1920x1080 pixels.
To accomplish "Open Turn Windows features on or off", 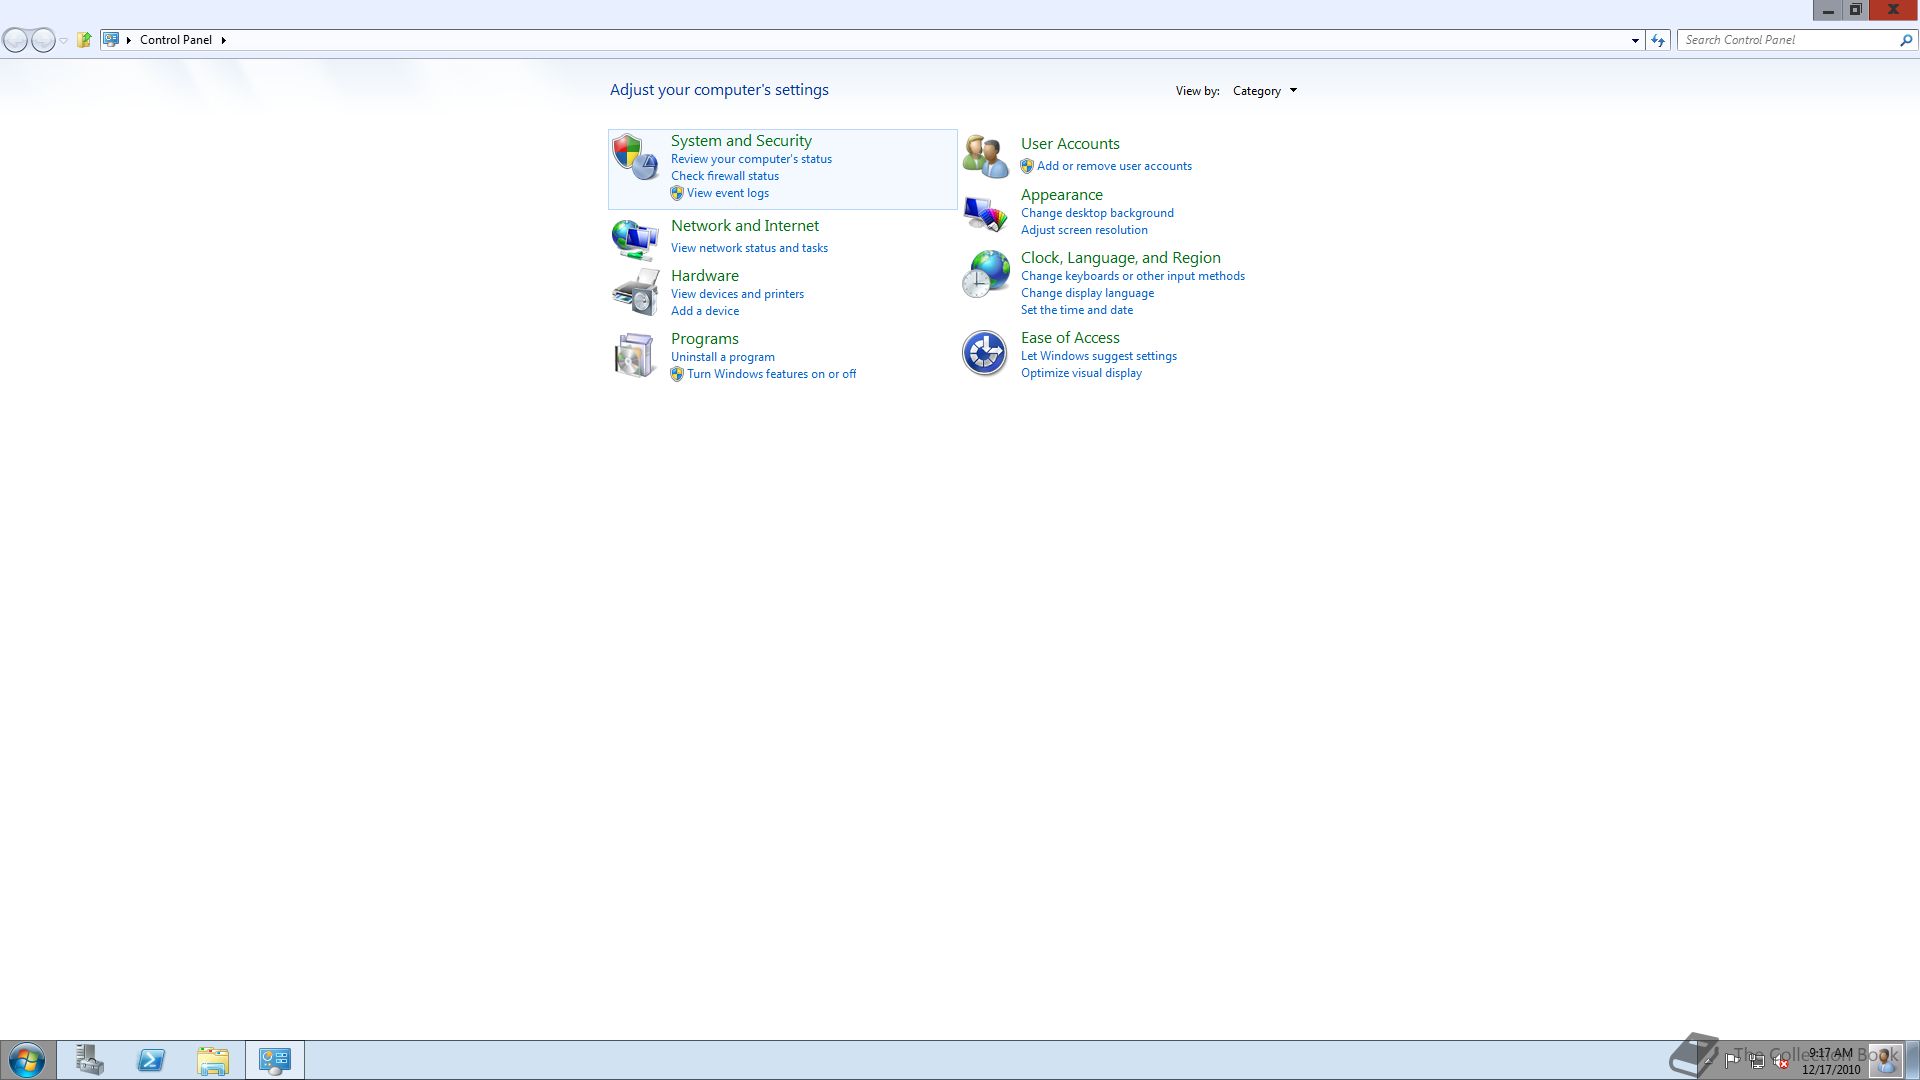I will pos(771,374).
